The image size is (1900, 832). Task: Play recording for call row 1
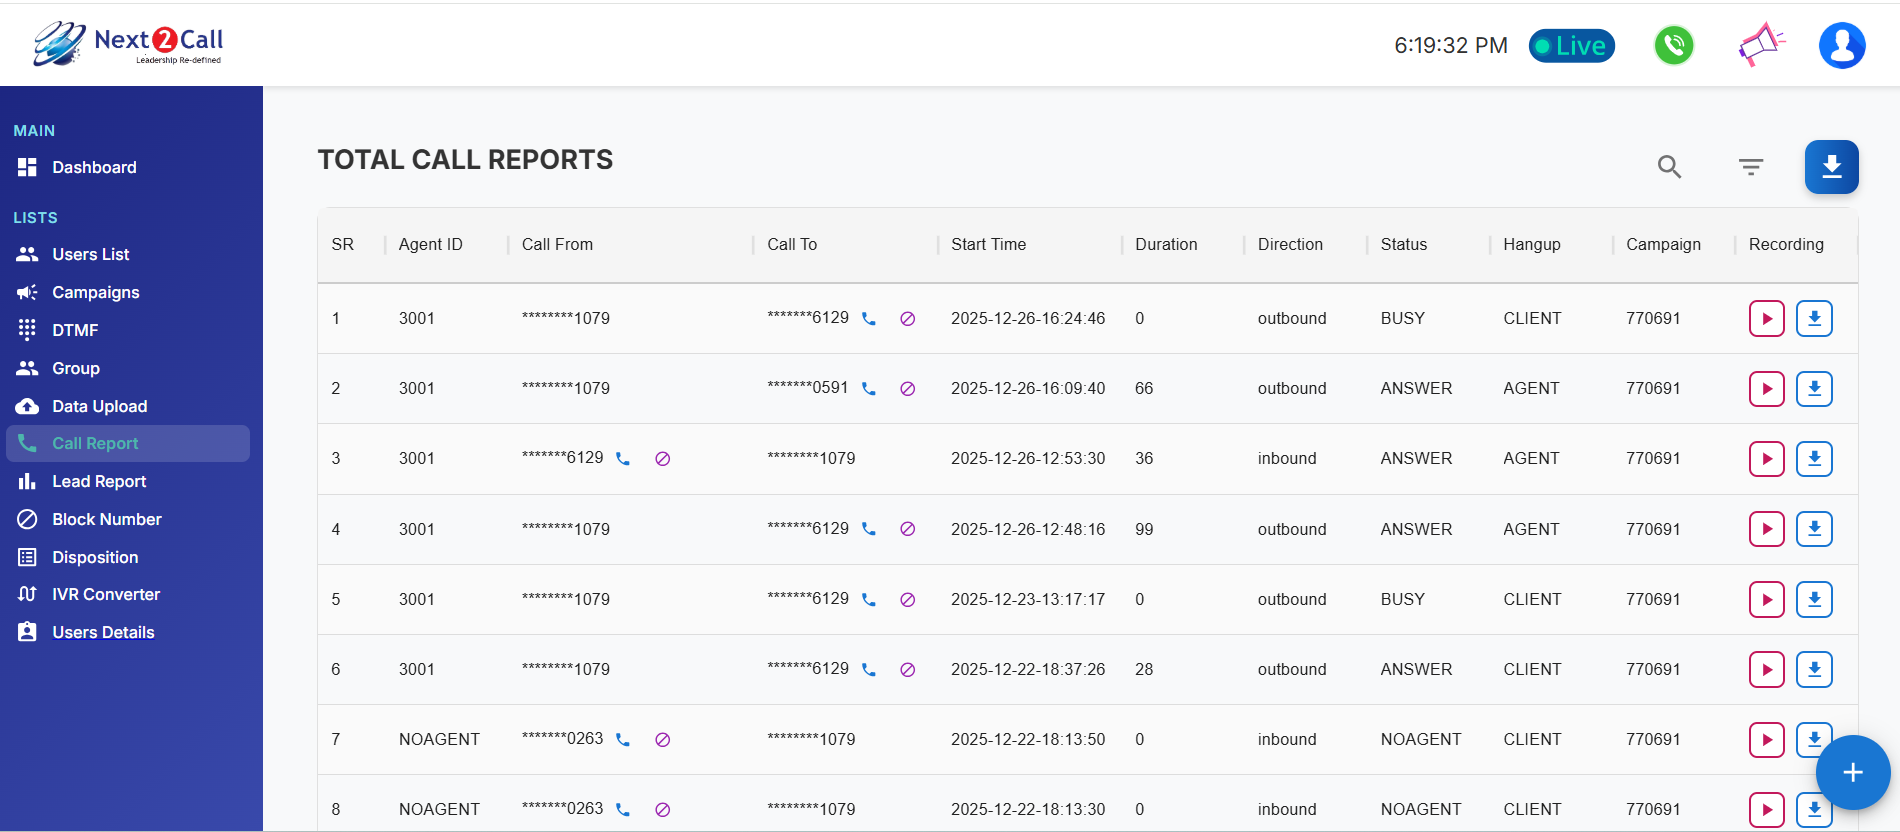click(x=1766, y=319)
